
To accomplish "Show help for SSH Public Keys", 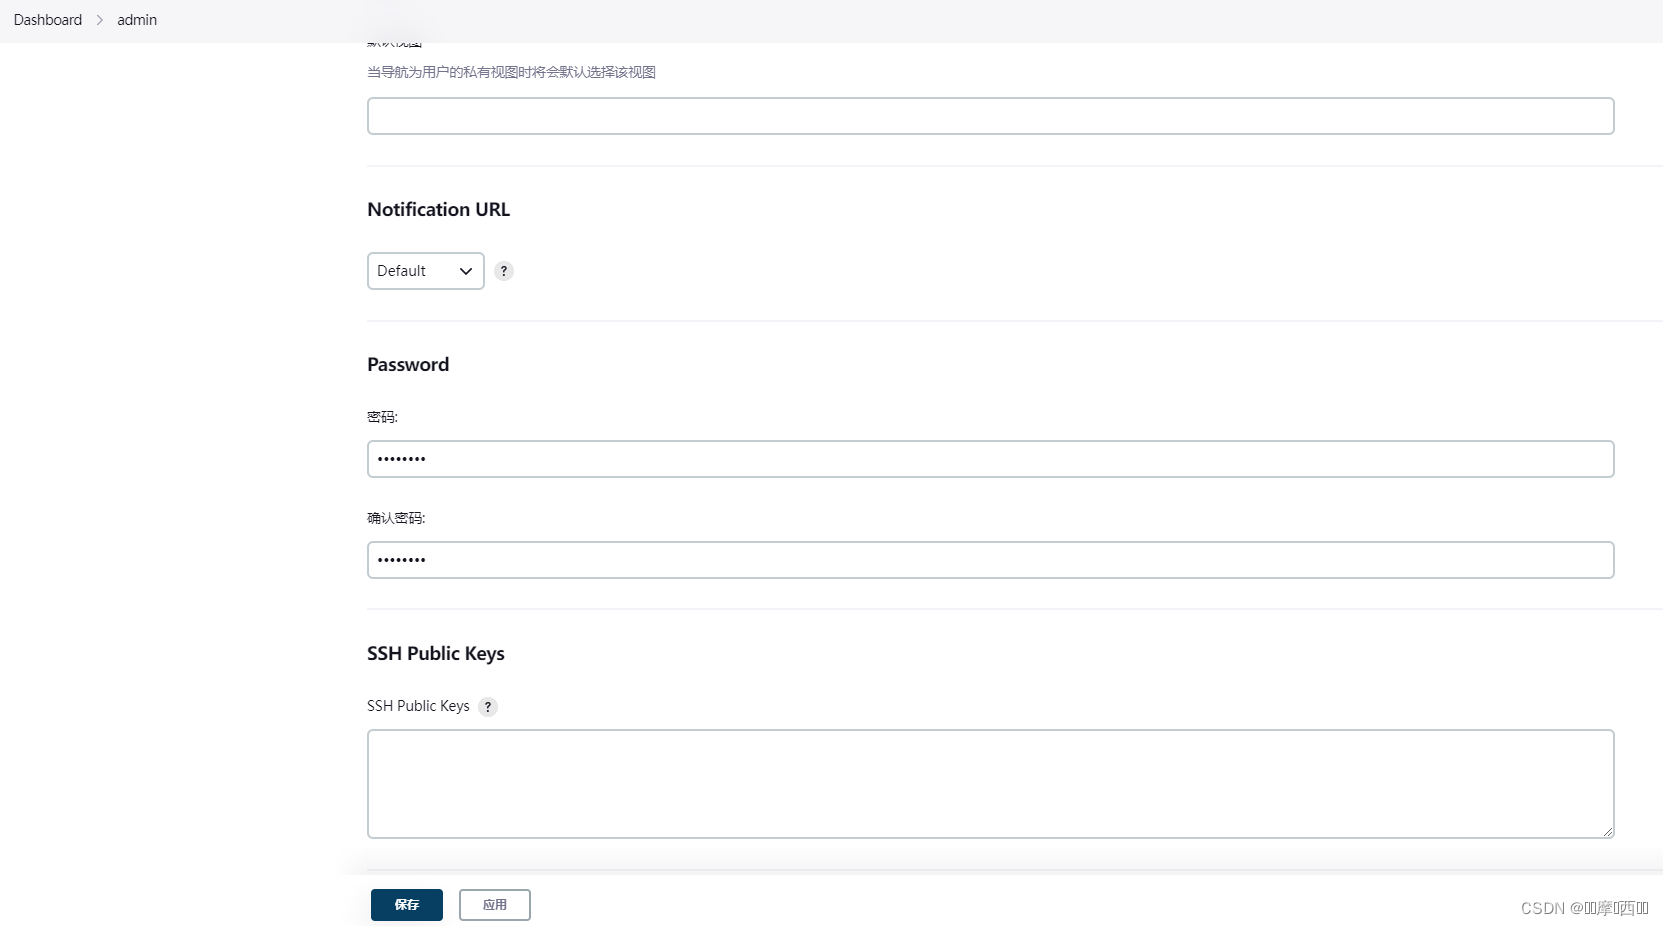I will click(x=488, y=707).
